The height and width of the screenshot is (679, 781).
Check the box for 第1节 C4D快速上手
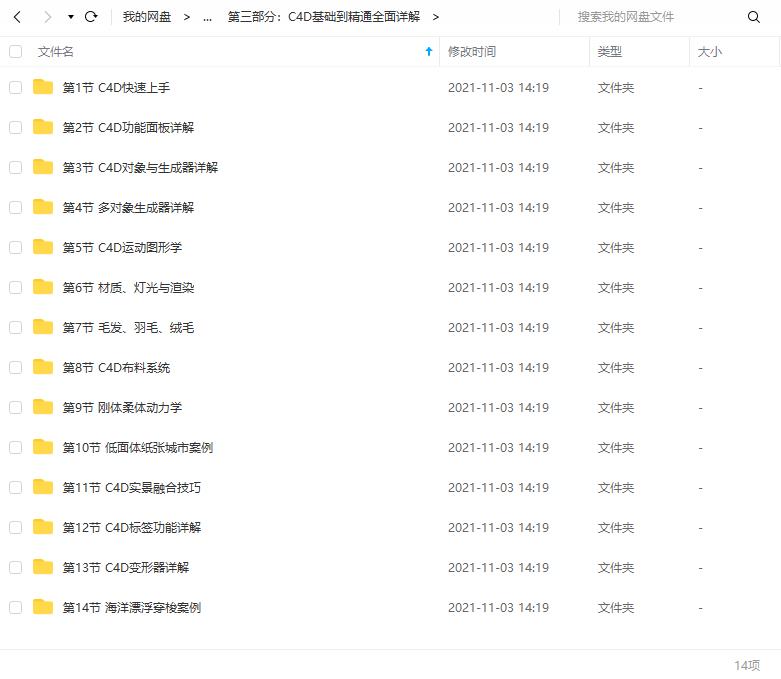point(15,88)
